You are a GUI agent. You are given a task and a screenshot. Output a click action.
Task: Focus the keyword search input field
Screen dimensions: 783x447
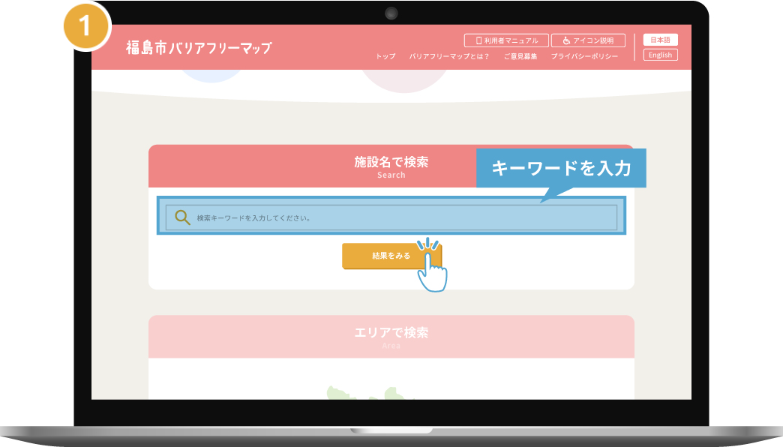pyautogui.click(x=392, y=217)
